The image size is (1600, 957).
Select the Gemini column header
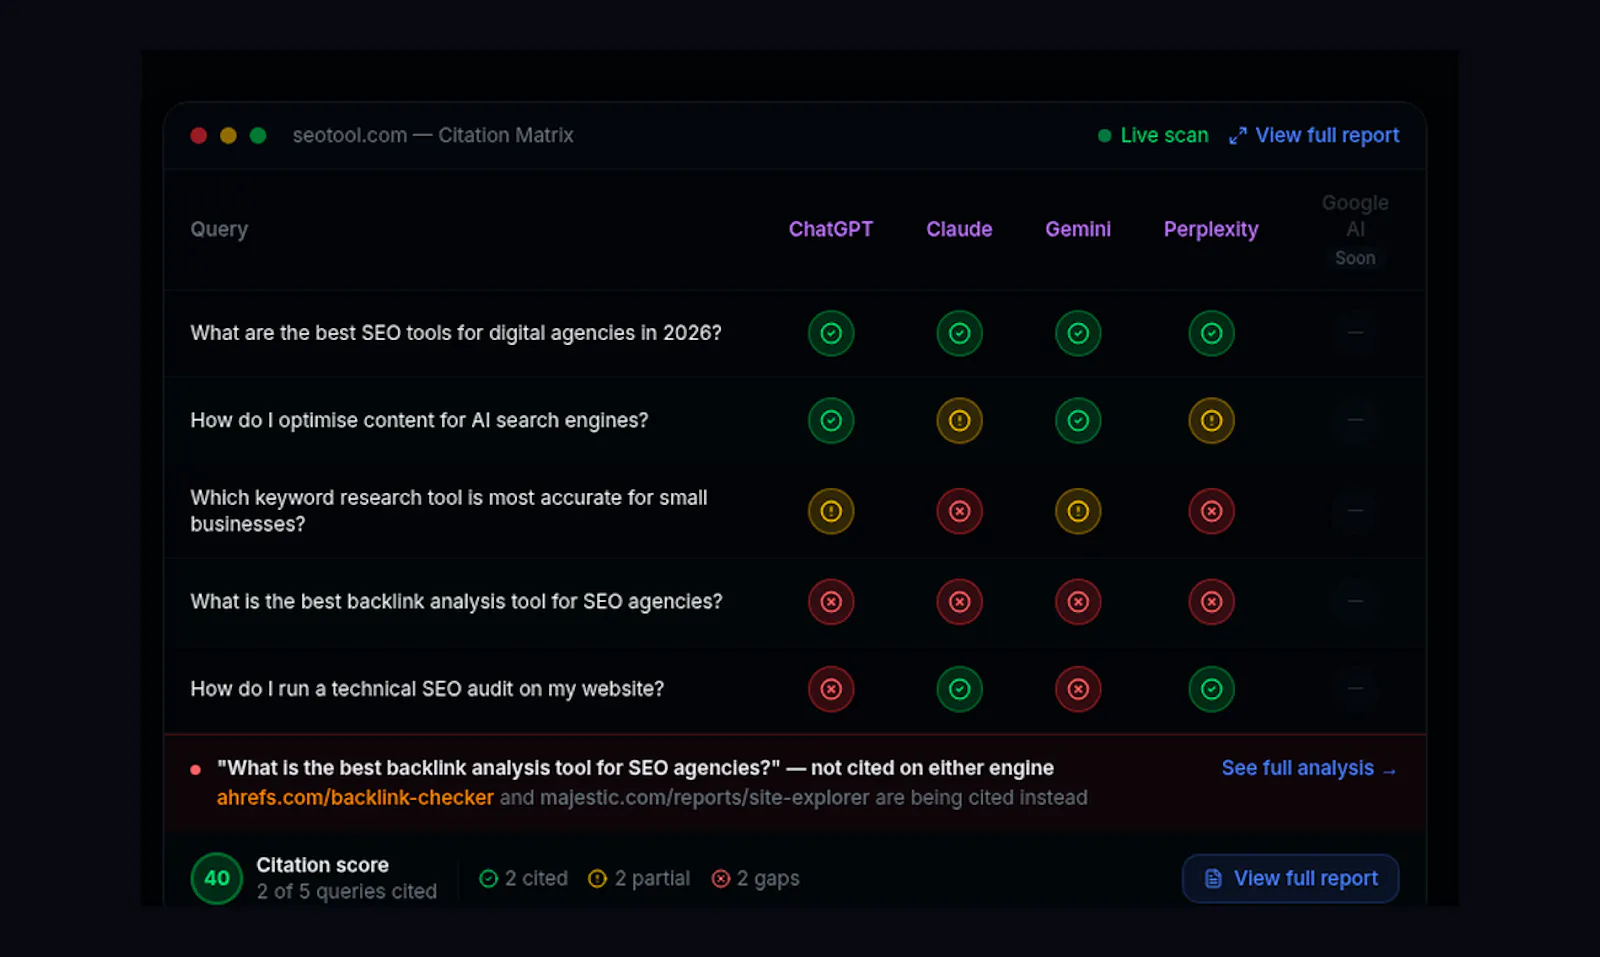point(1078,229)
